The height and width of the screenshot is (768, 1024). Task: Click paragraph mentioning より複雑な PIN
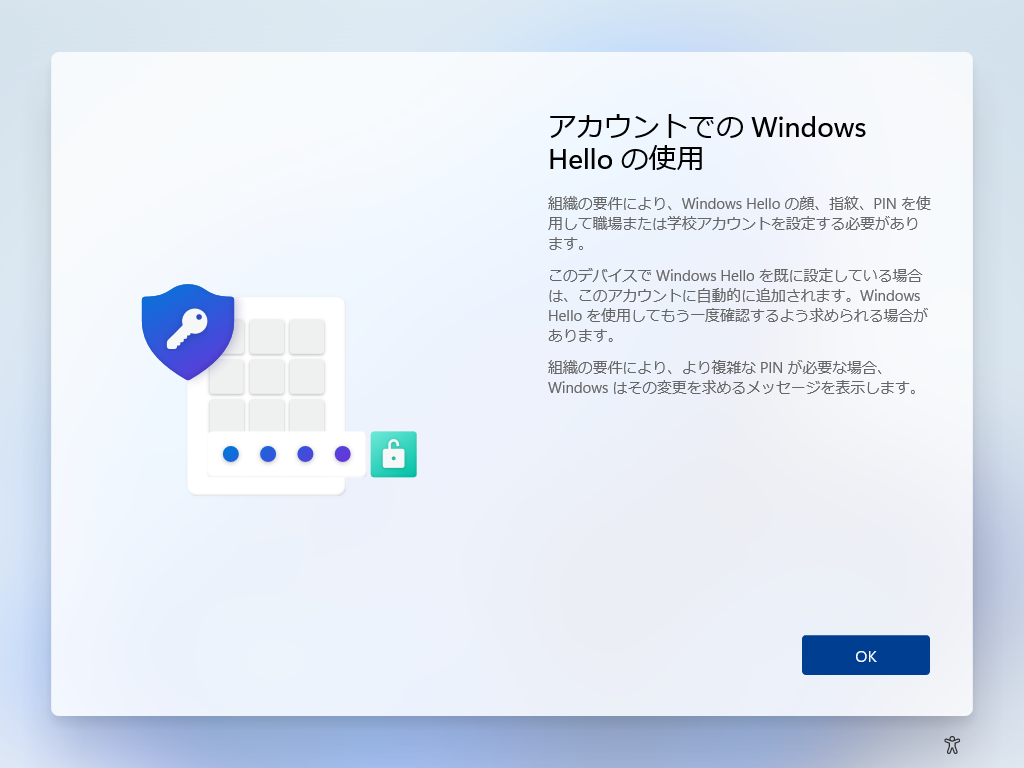point(734,377)
